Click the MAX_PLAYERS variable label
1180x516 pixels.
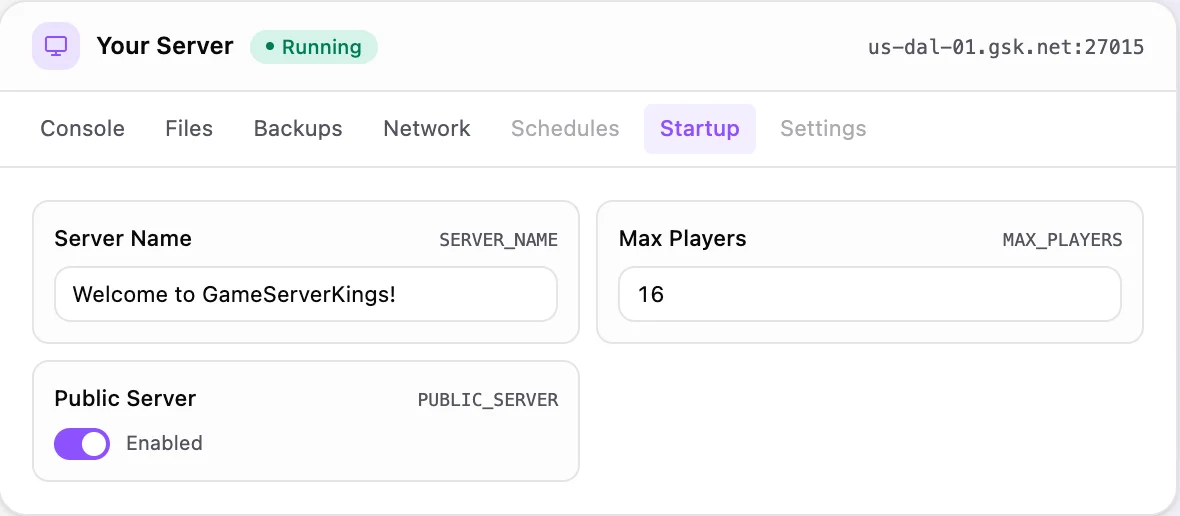[x=1063, y=240]
